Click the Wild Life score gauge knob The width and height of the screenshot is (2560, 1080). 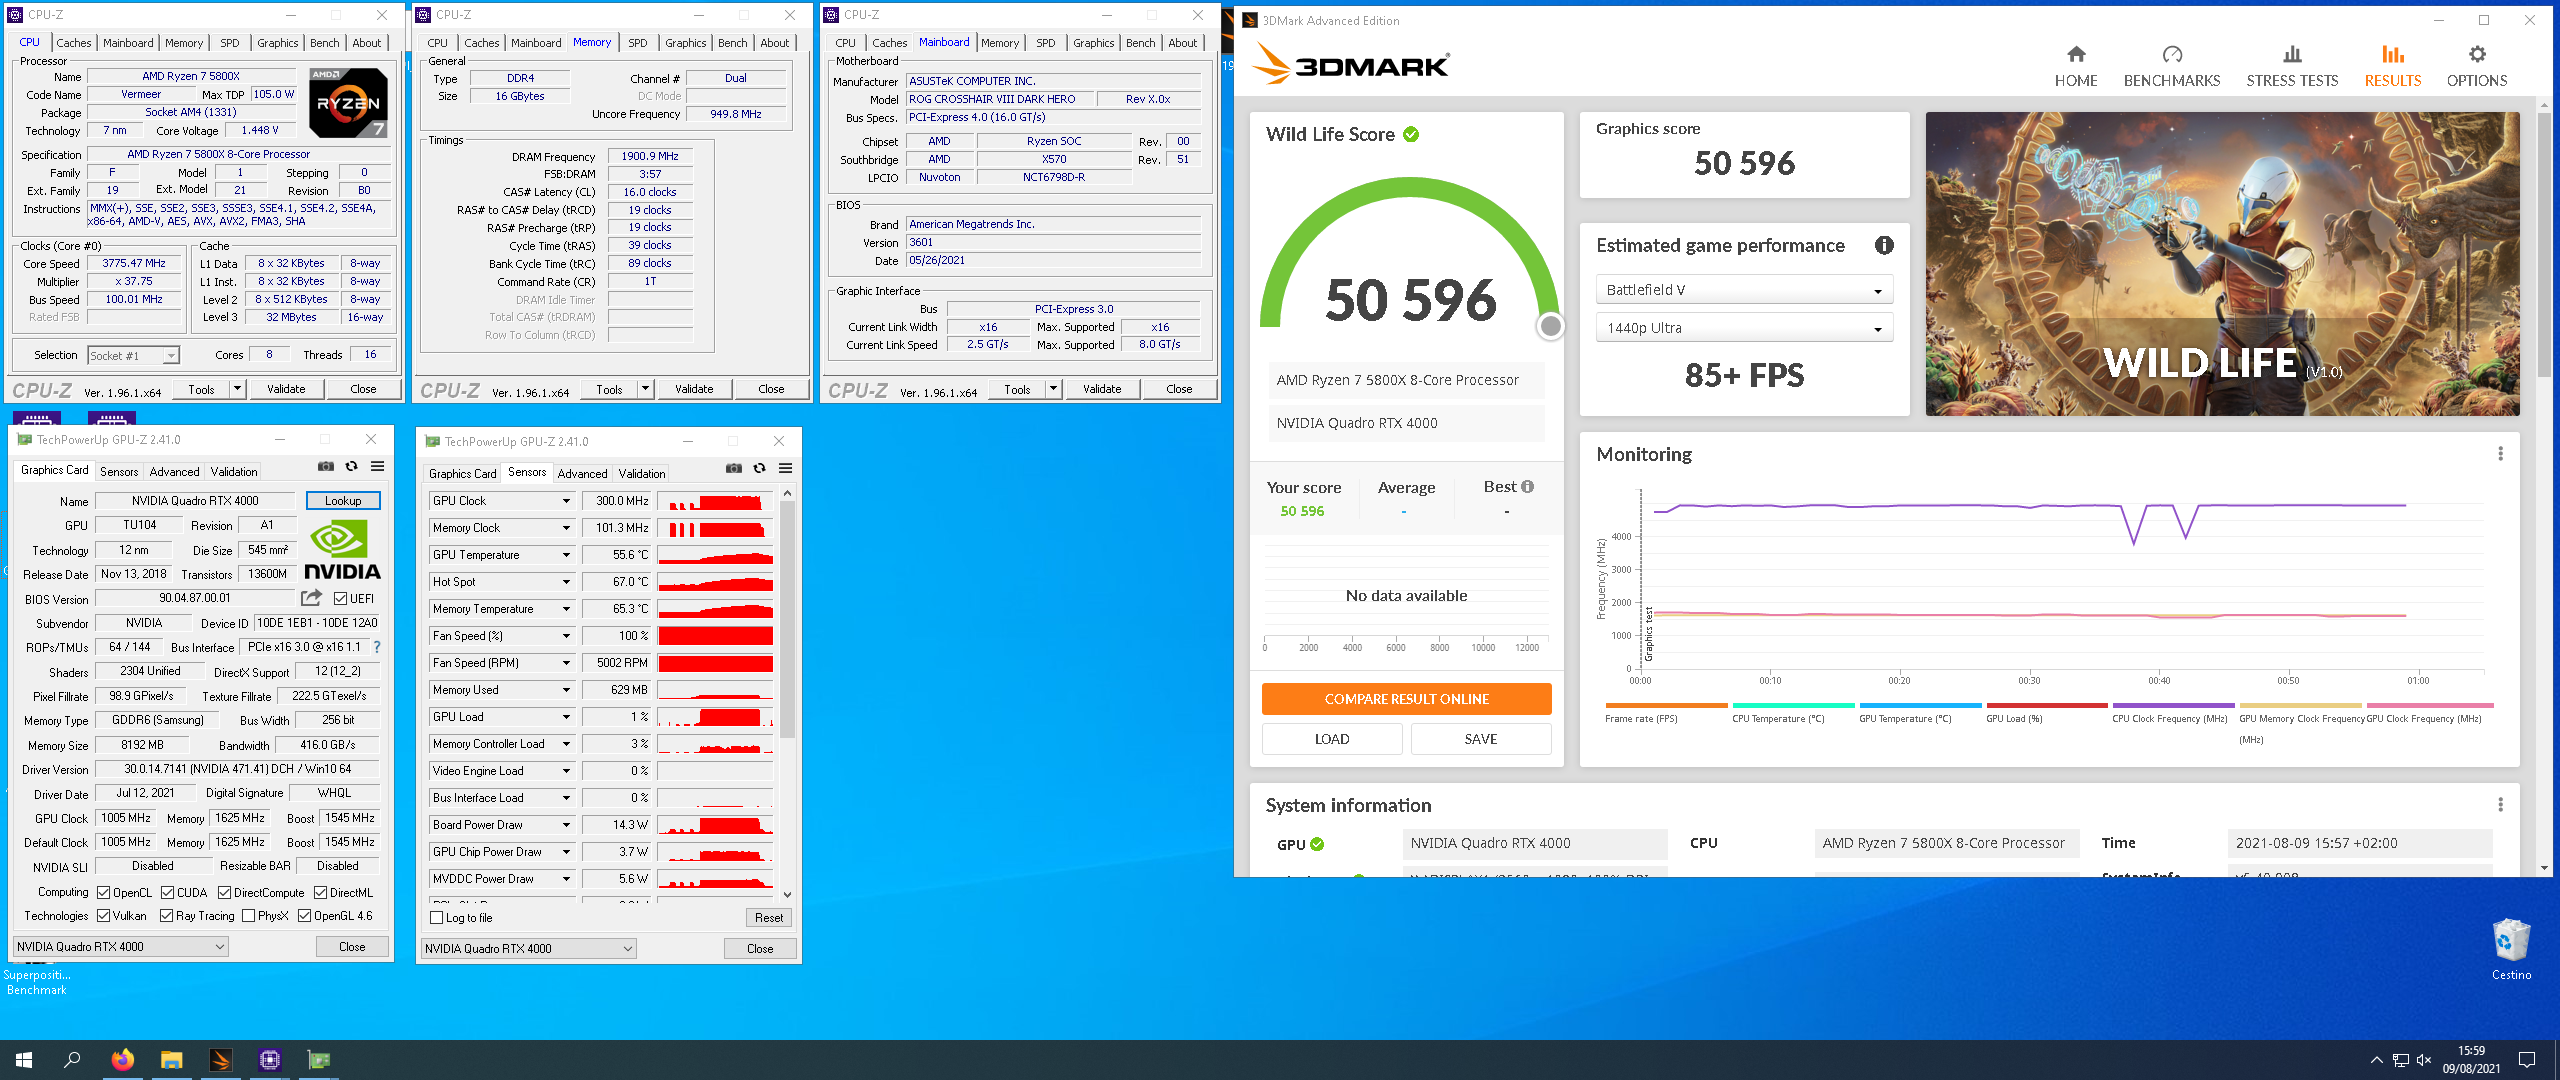click(1550, 326)
